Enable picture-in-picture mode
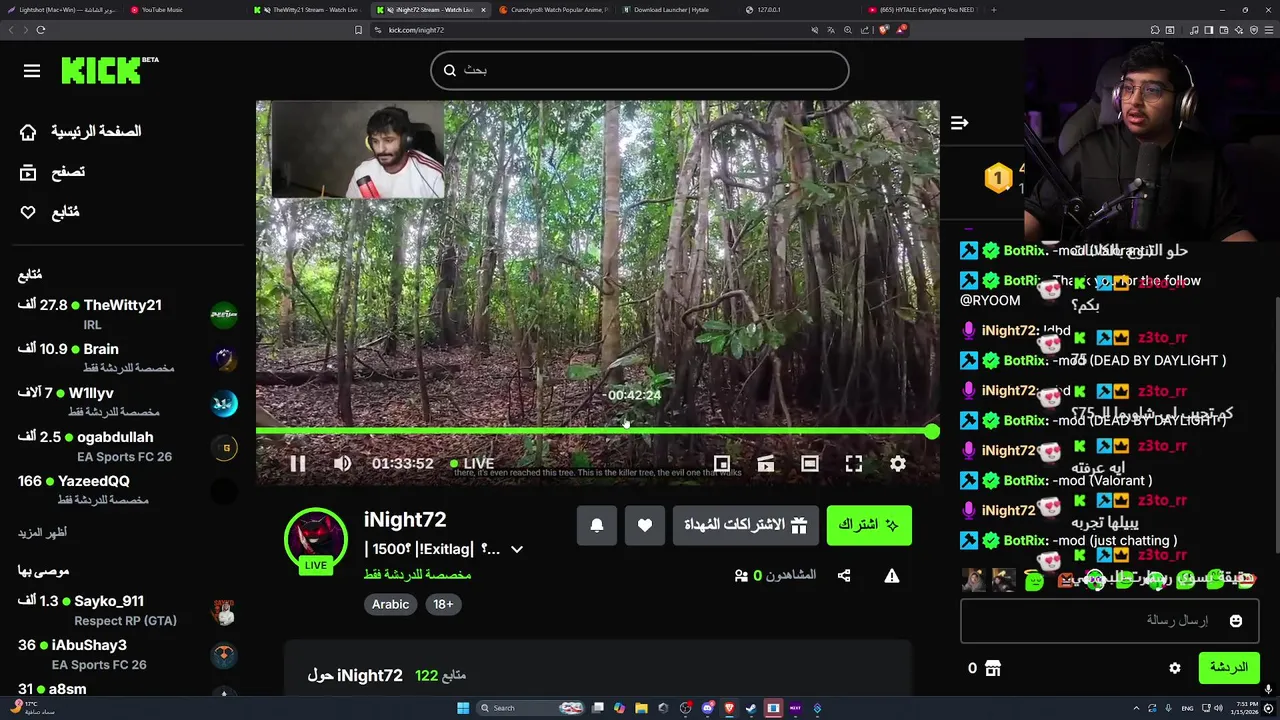Image resolution: width=1280 pixels, height=720 pixels. coord(721,463)
